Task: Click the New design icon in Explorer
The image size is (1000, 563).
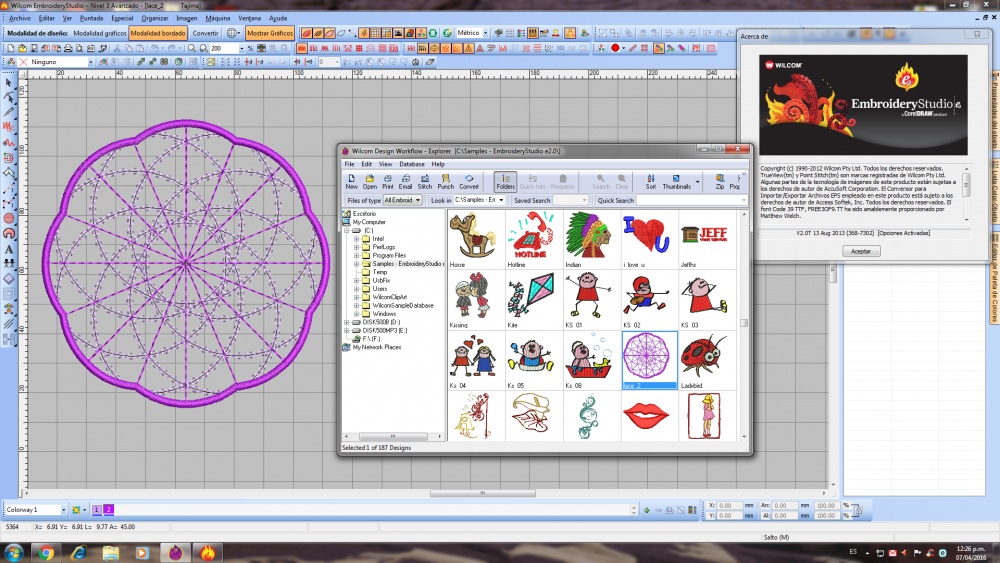Action: 351,180
